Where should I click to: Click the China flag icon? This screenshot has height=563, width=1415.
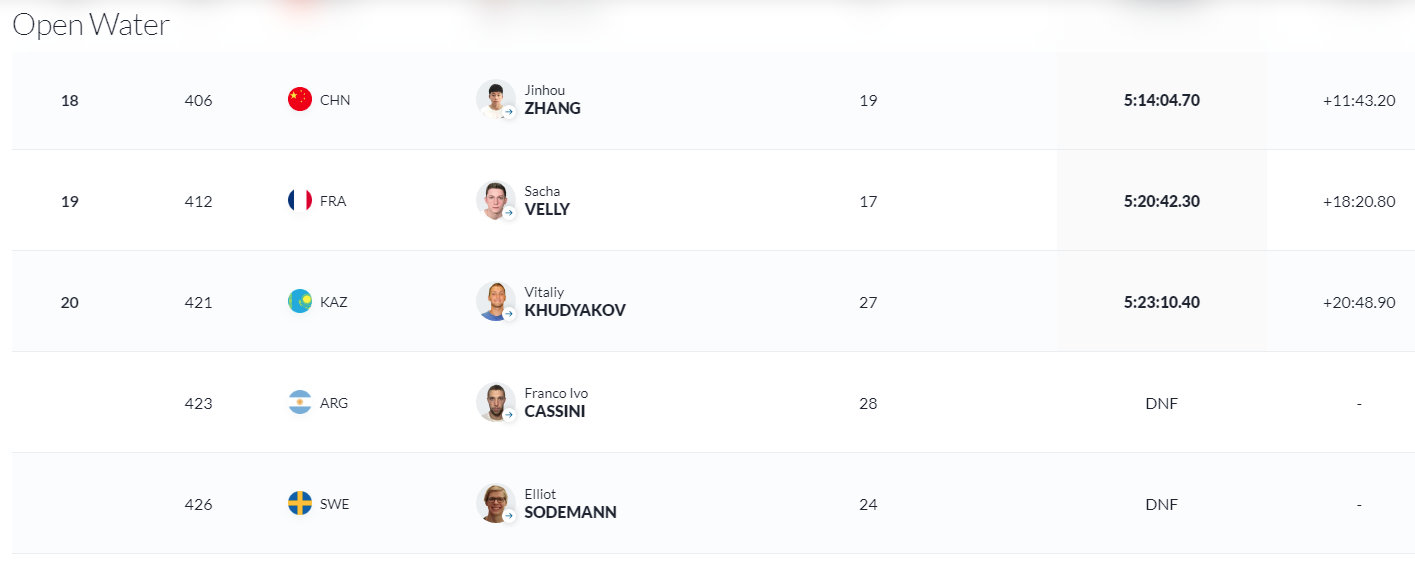[x=300, y=100]
